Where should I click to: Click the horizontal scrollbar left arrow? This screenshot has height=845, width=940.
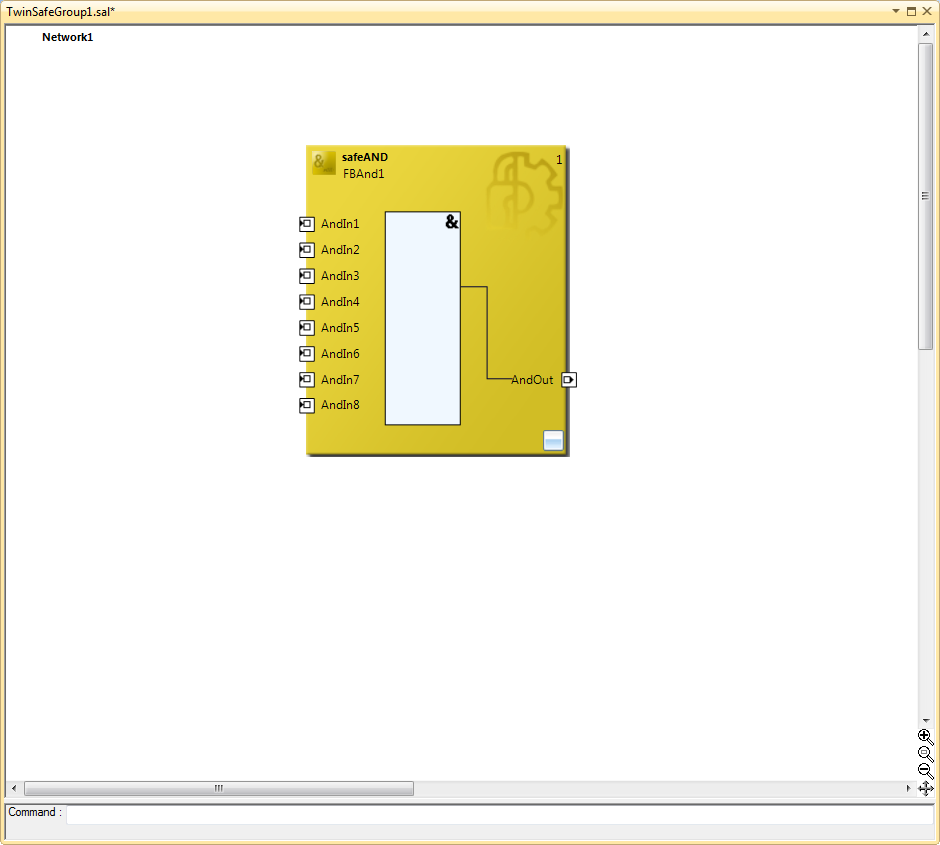pos(14,789)
